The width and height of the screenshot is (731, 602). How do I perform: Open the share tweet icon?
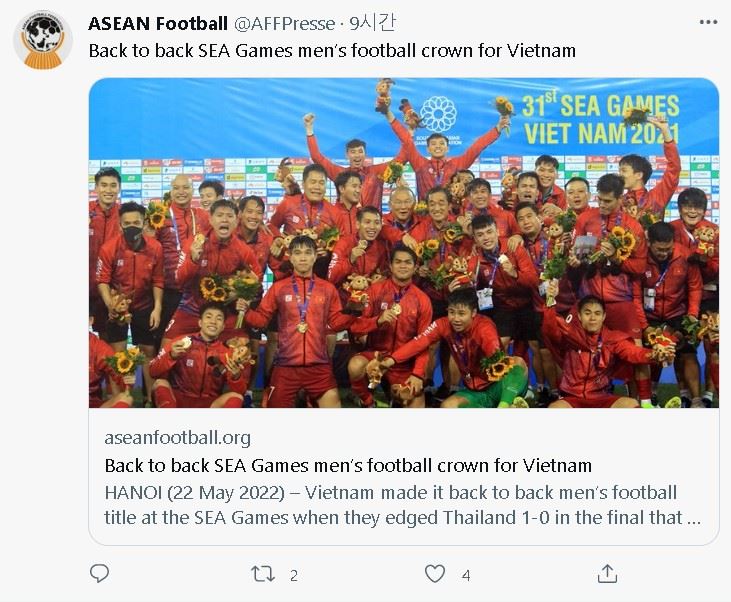(607, 574)
